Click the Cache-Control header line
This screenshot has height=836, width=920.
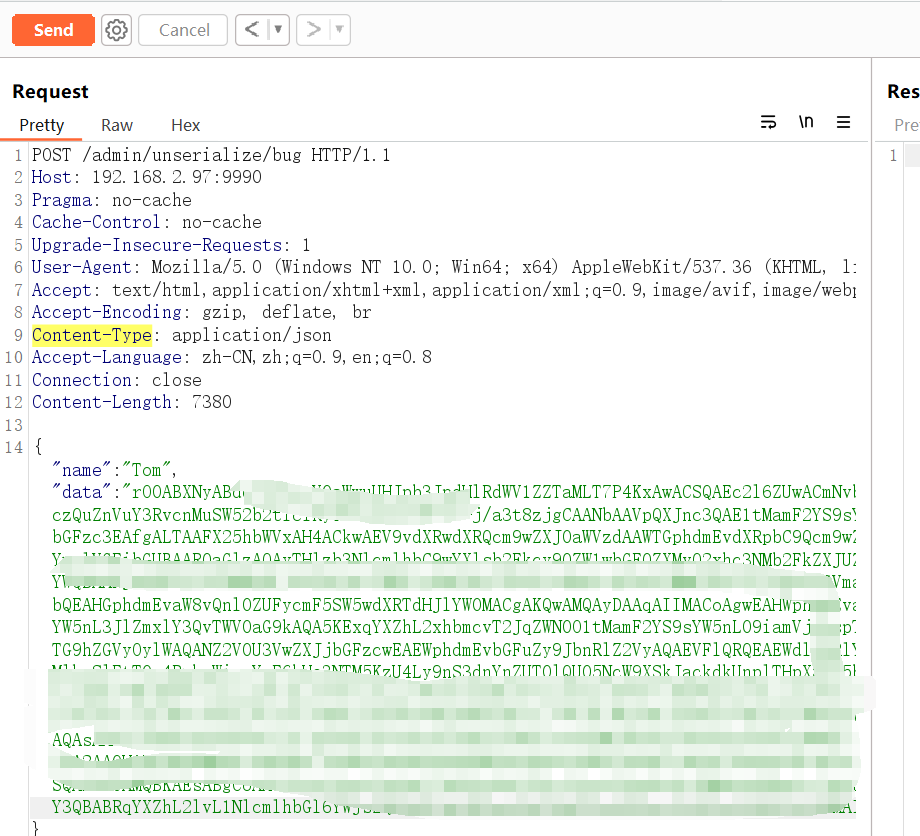[147, 222]
